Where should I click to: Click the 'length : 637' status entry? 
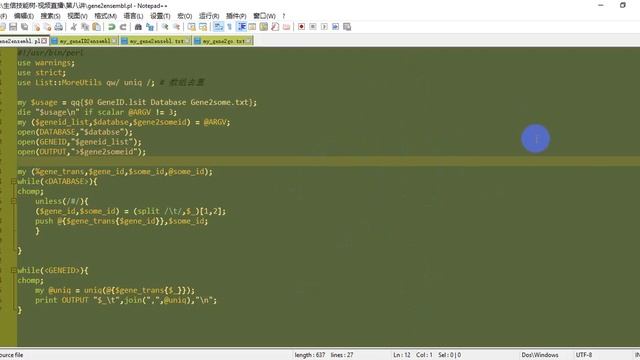point(310,355)
